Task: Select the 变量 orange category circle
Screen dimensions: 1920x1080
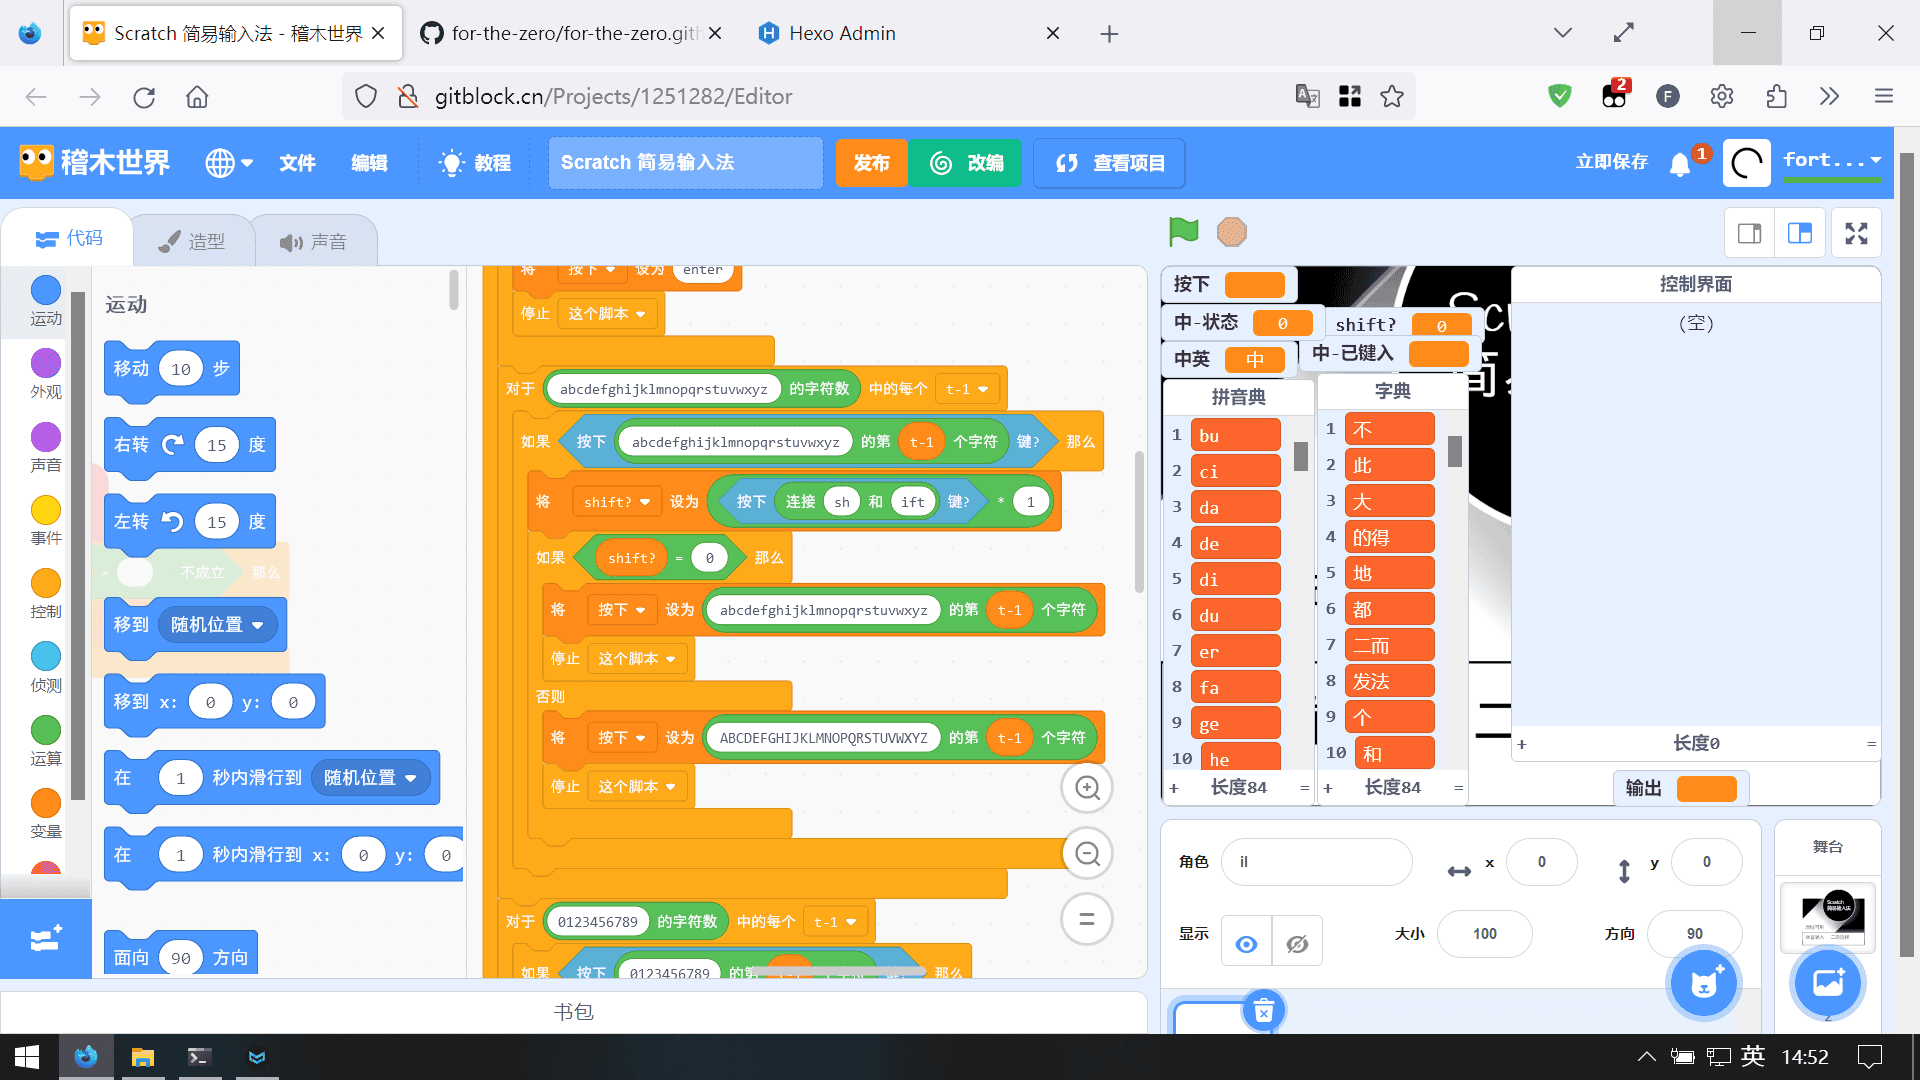Action: [46, 803]
